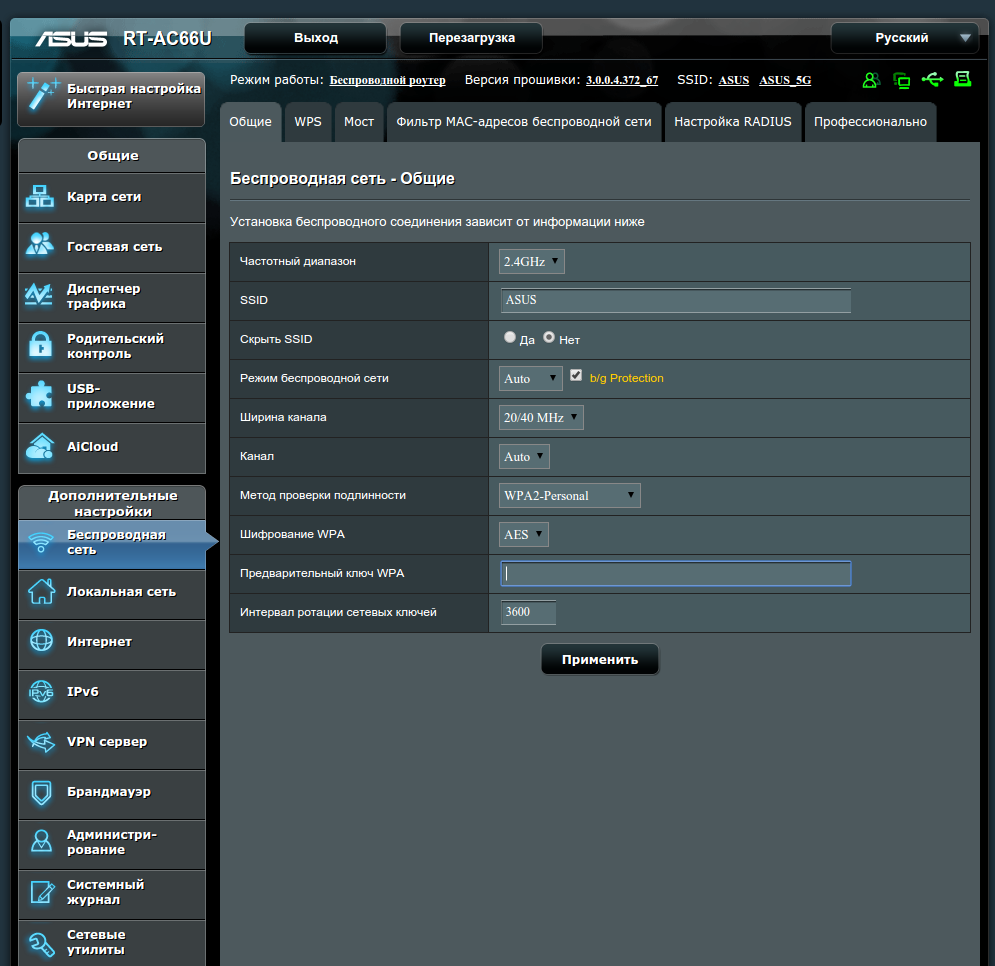Click the Диспетчер трафика graph icon
995x966 pixels.
coord(39,296)
